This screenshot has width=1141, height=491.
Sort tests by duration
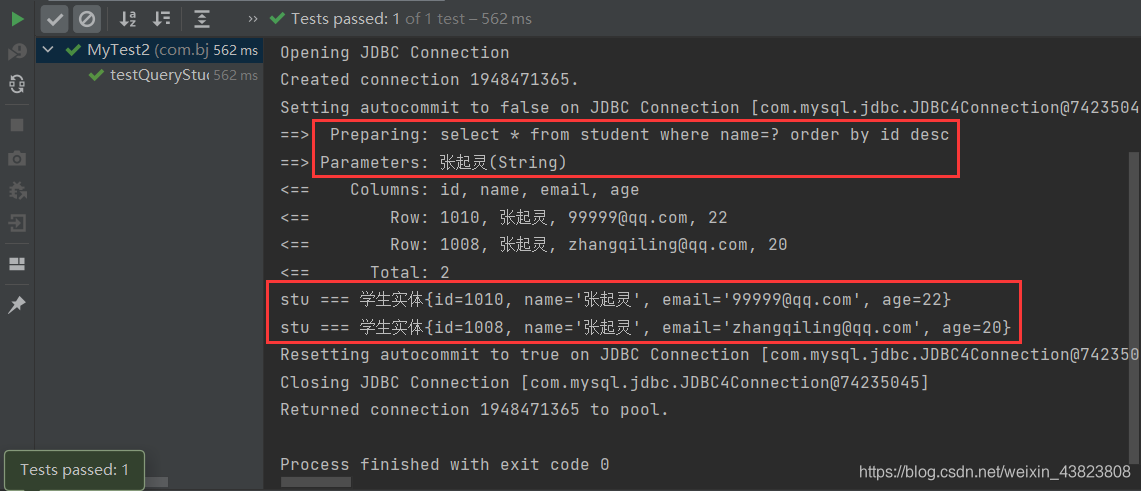[161, 18]
